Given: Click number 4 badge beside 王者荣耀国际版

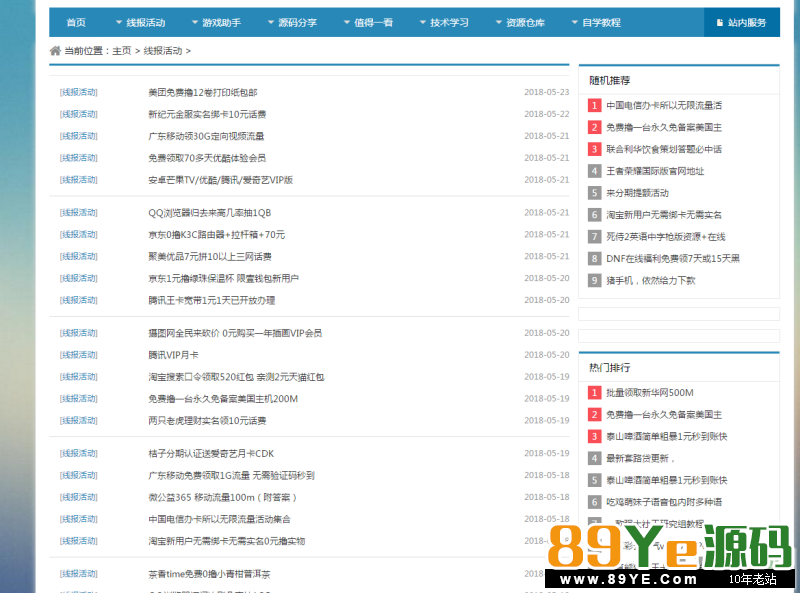Looking at the screenshot, I should (x=594, y=171).
